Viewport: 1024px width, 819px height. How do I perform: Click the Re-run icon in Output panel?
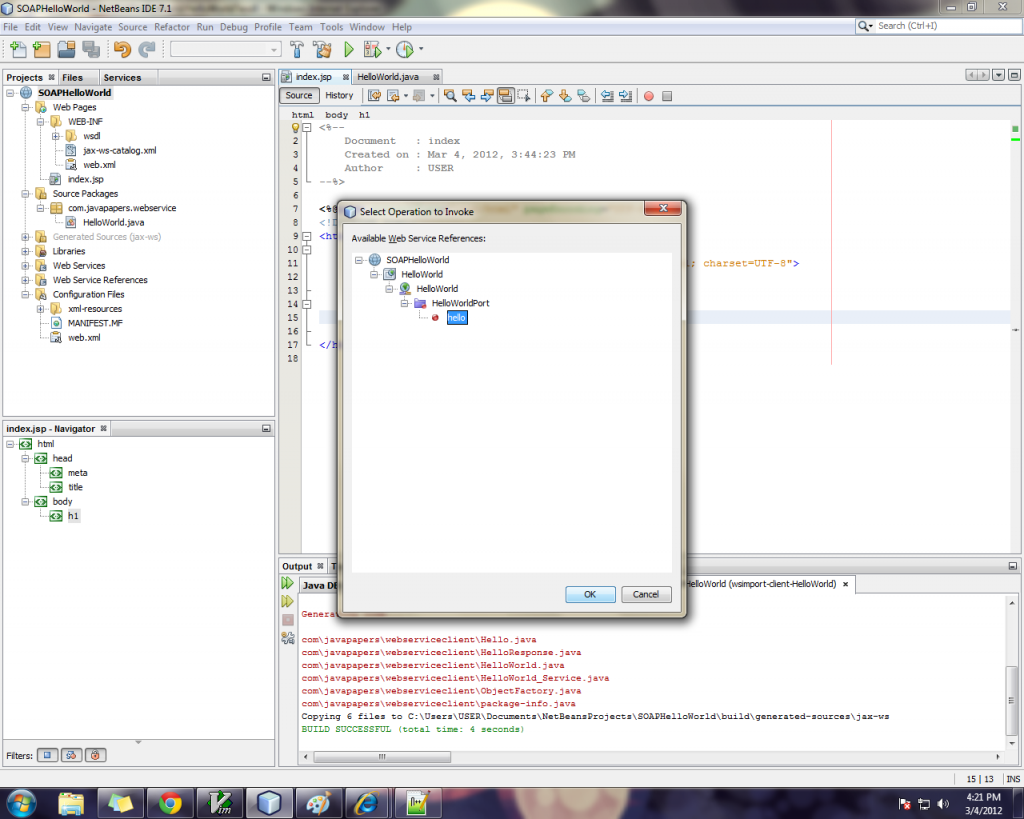point(288,583)
